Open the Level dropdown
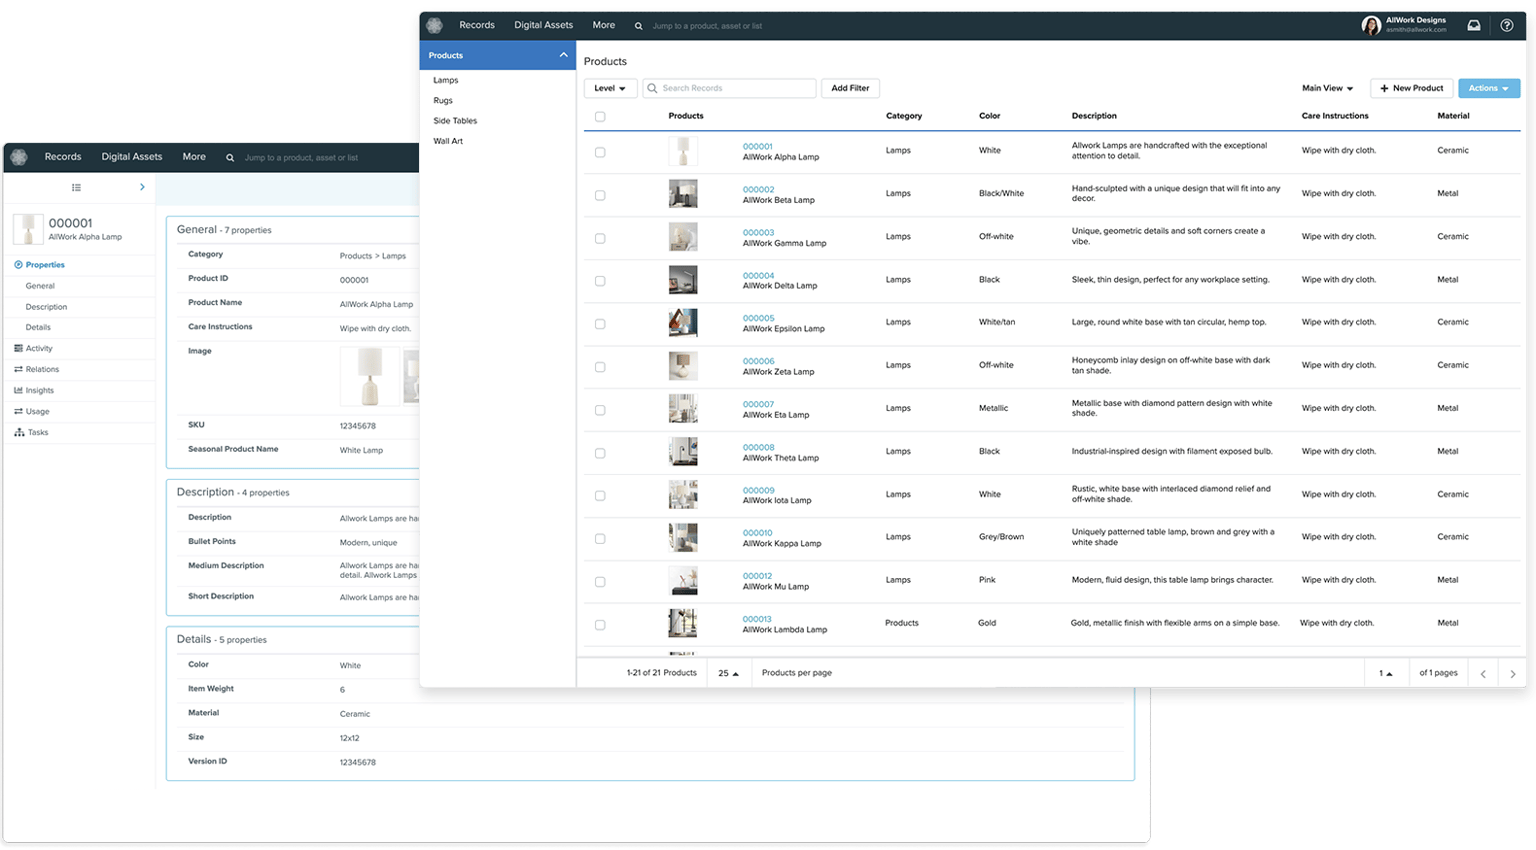1536x850 pixels. point(610,88)
